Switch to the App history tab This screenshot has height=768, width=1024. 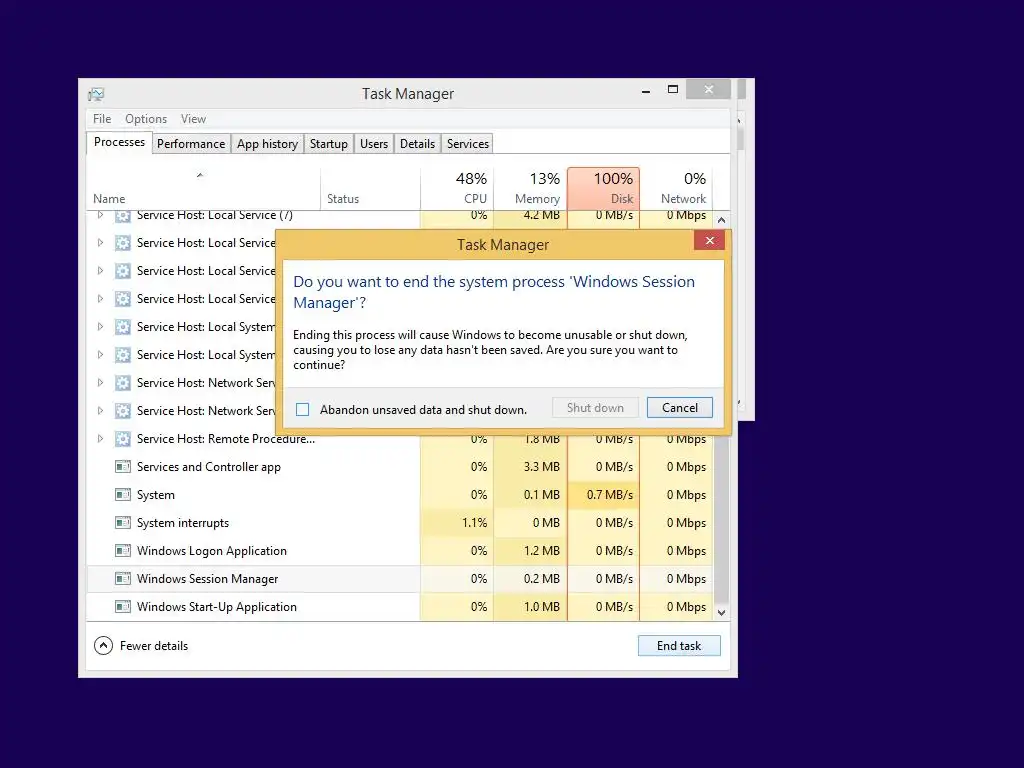[267, 144]
